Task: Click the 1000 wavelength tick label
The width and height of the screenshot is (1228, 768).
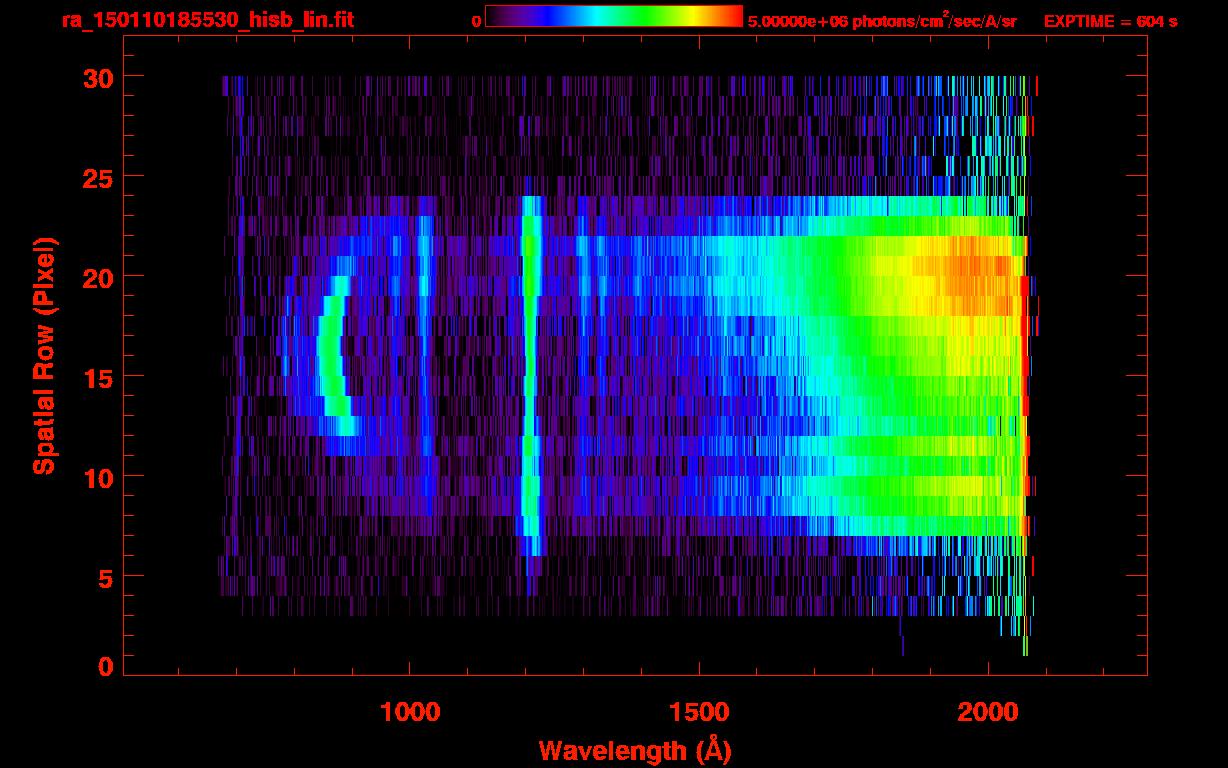Action: click(x=410, y=712)
